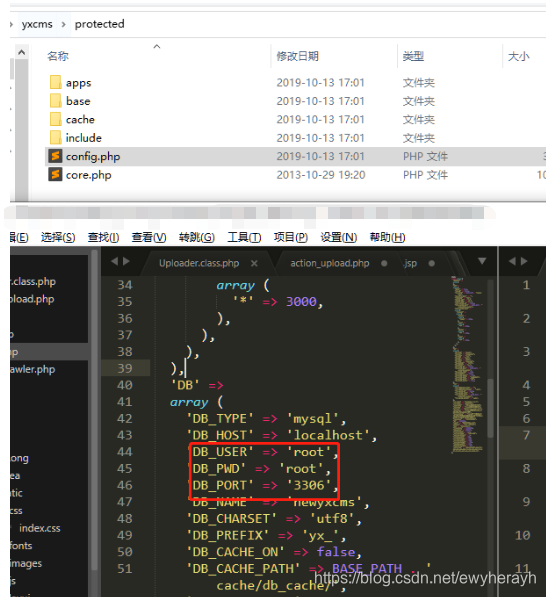Select index.css in the sidebar
The width and height of the screenshot is (546, 597).
(x=40, y=528)
